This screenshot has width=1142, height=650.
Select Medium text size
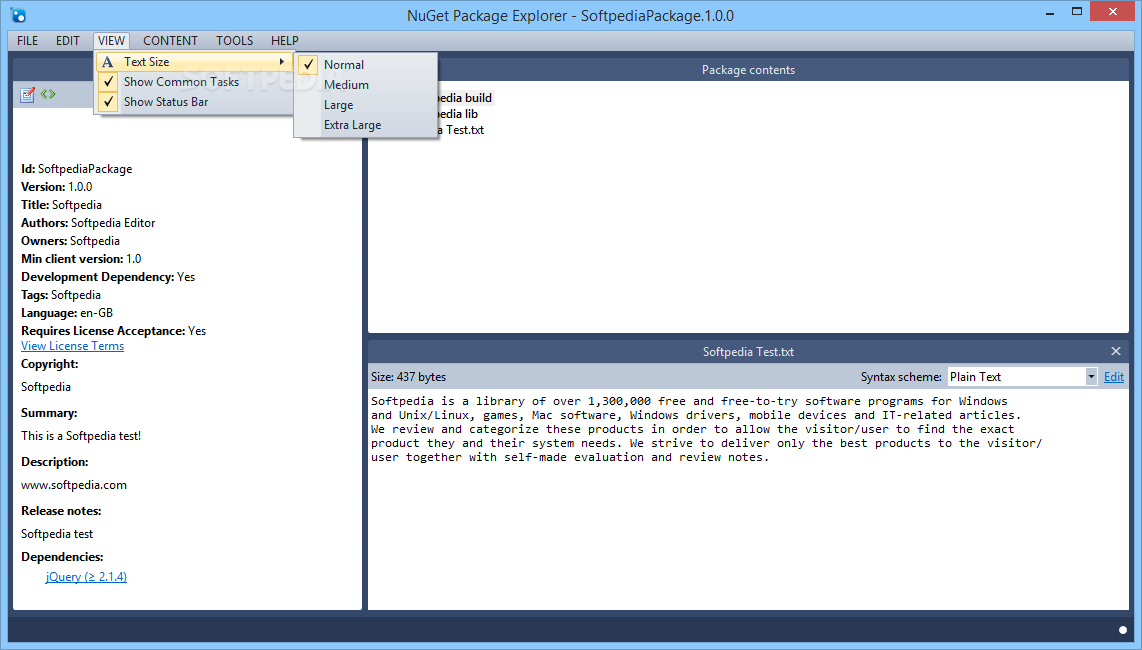(366, 85)
